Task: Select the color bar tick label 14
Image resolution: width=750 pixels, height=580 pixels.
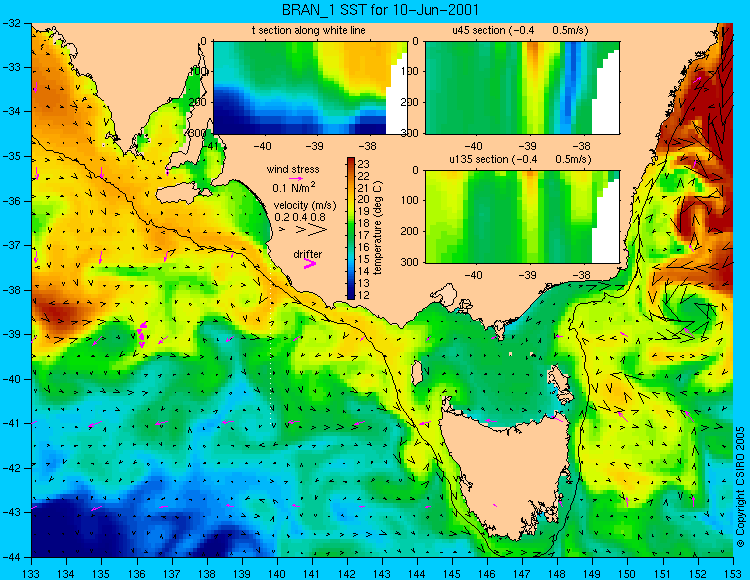Action: [x=364, y=271]
